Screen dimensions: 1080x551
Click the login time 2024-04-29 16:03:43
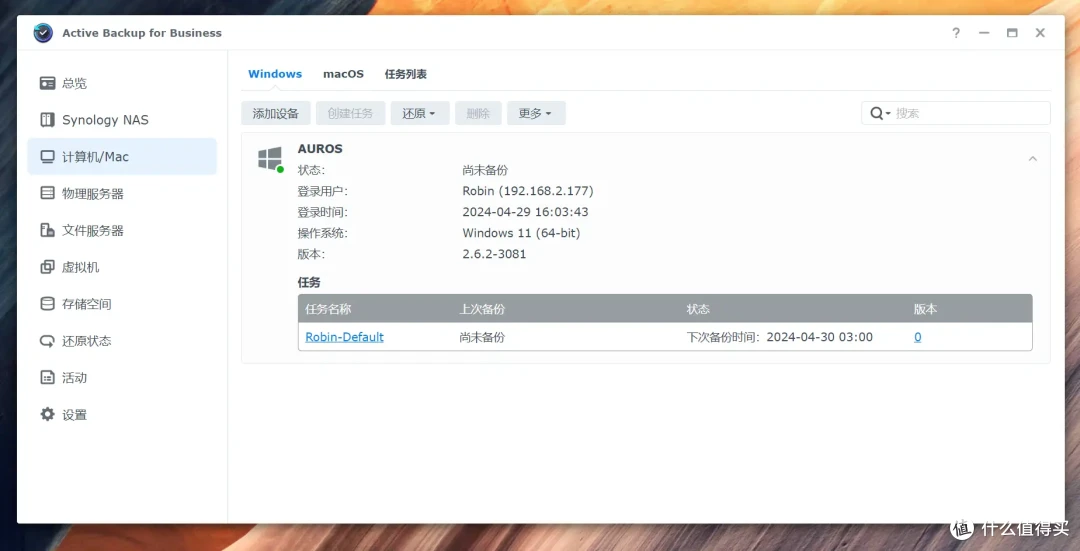coord(525,212)
